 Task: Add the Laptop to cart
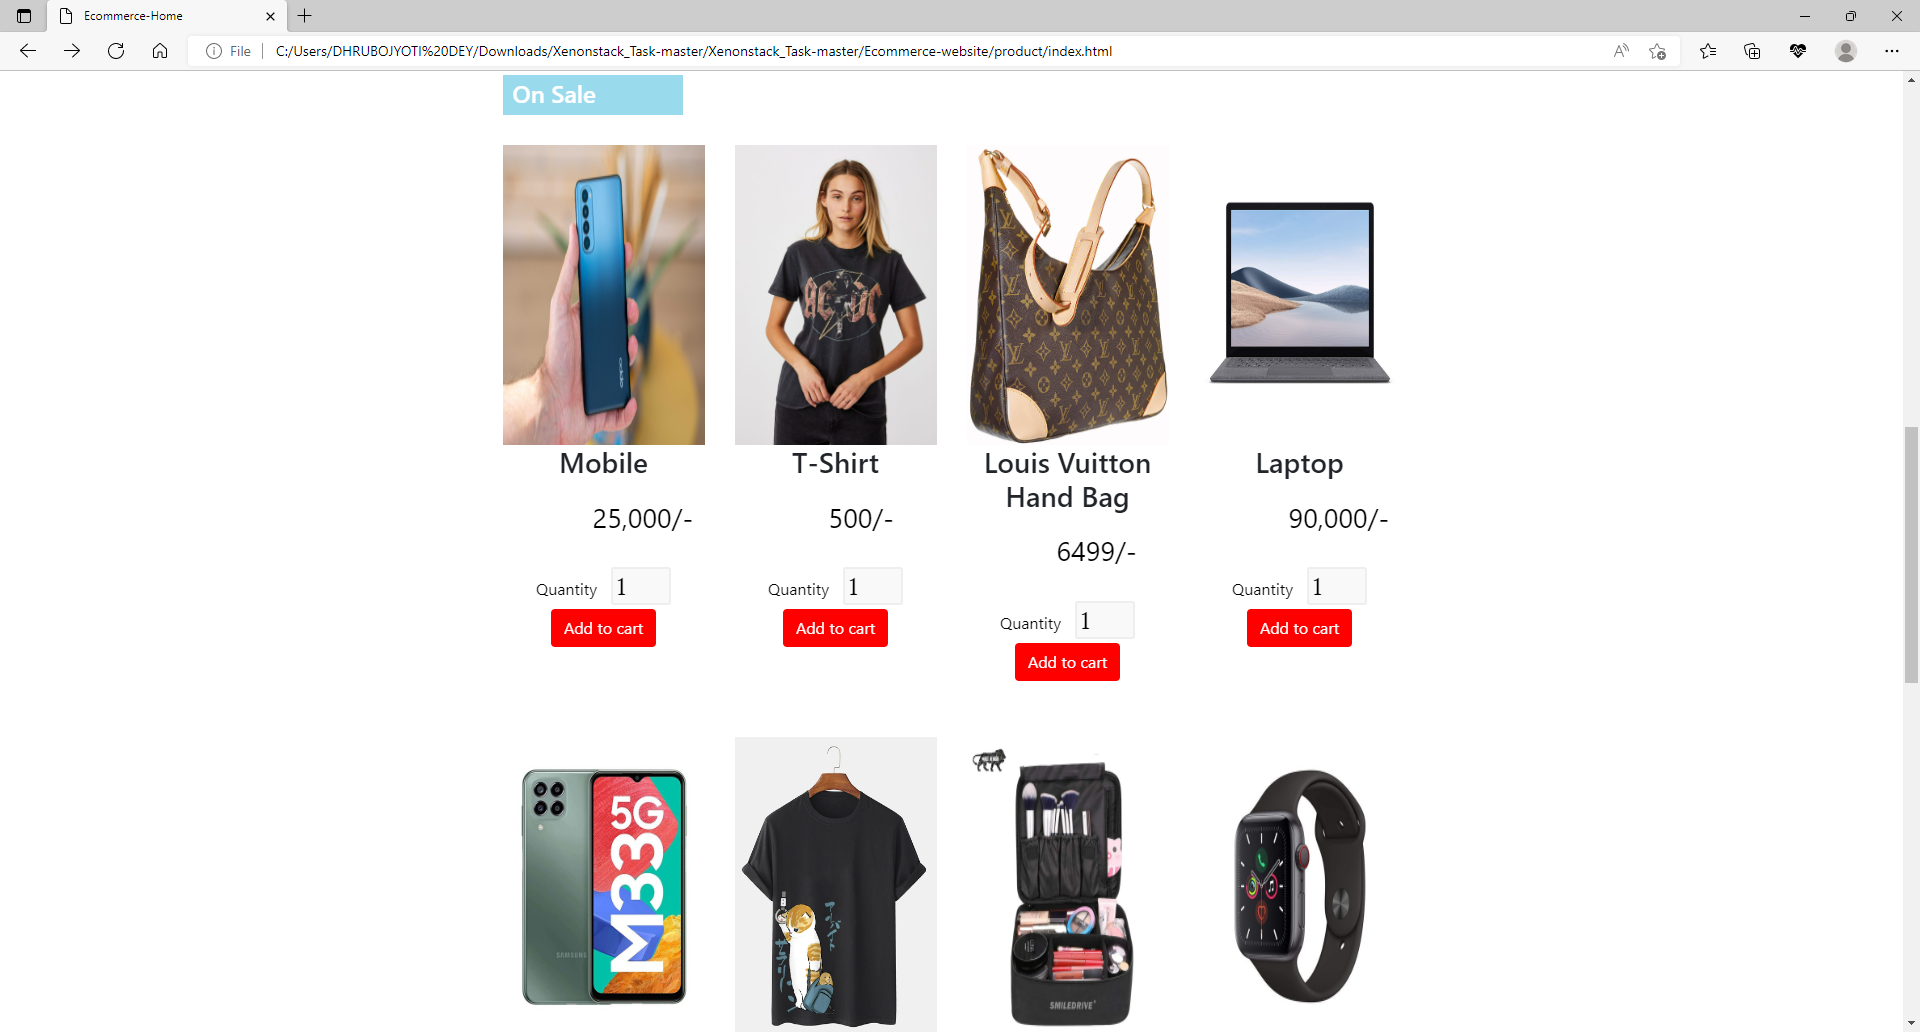[1299, 628]
